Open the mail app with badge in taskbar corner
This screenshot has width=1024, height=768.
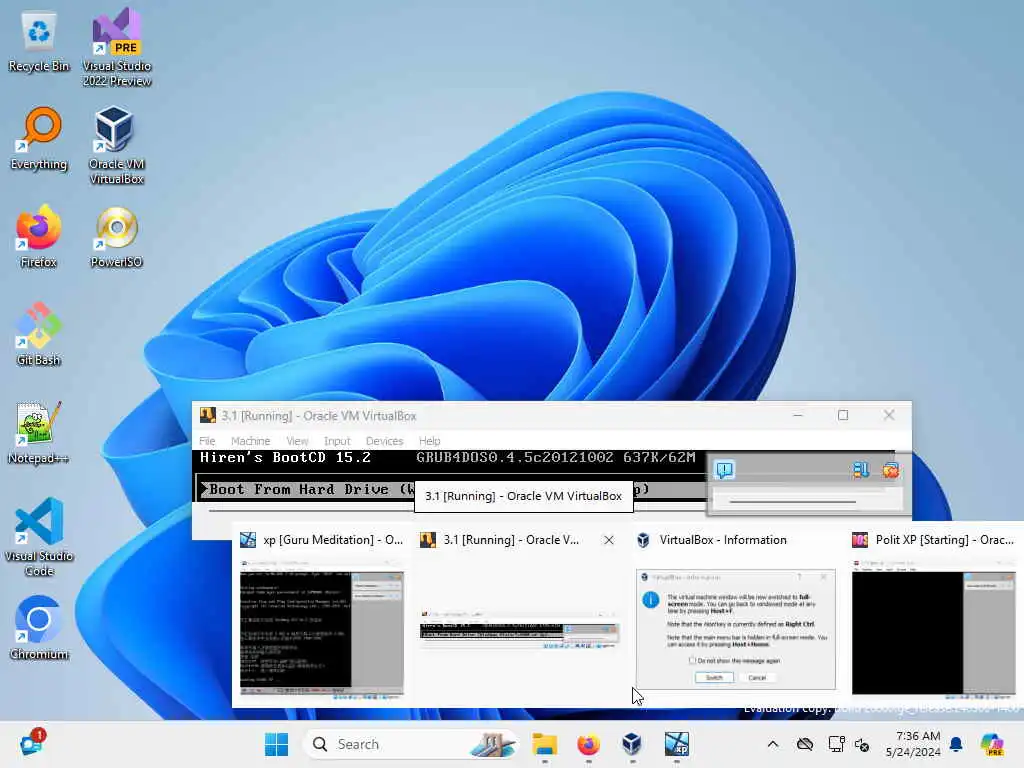(x=31, y=743)
